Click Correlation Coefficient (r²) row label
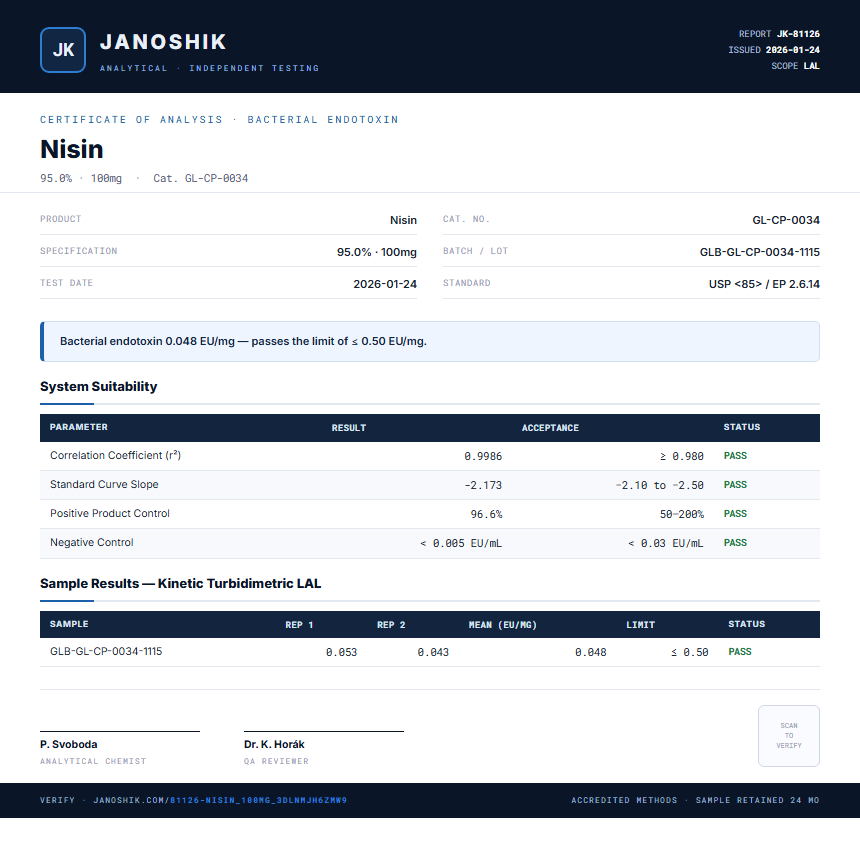This screenshot has width=860, height=846. click(x=115, y=455)
